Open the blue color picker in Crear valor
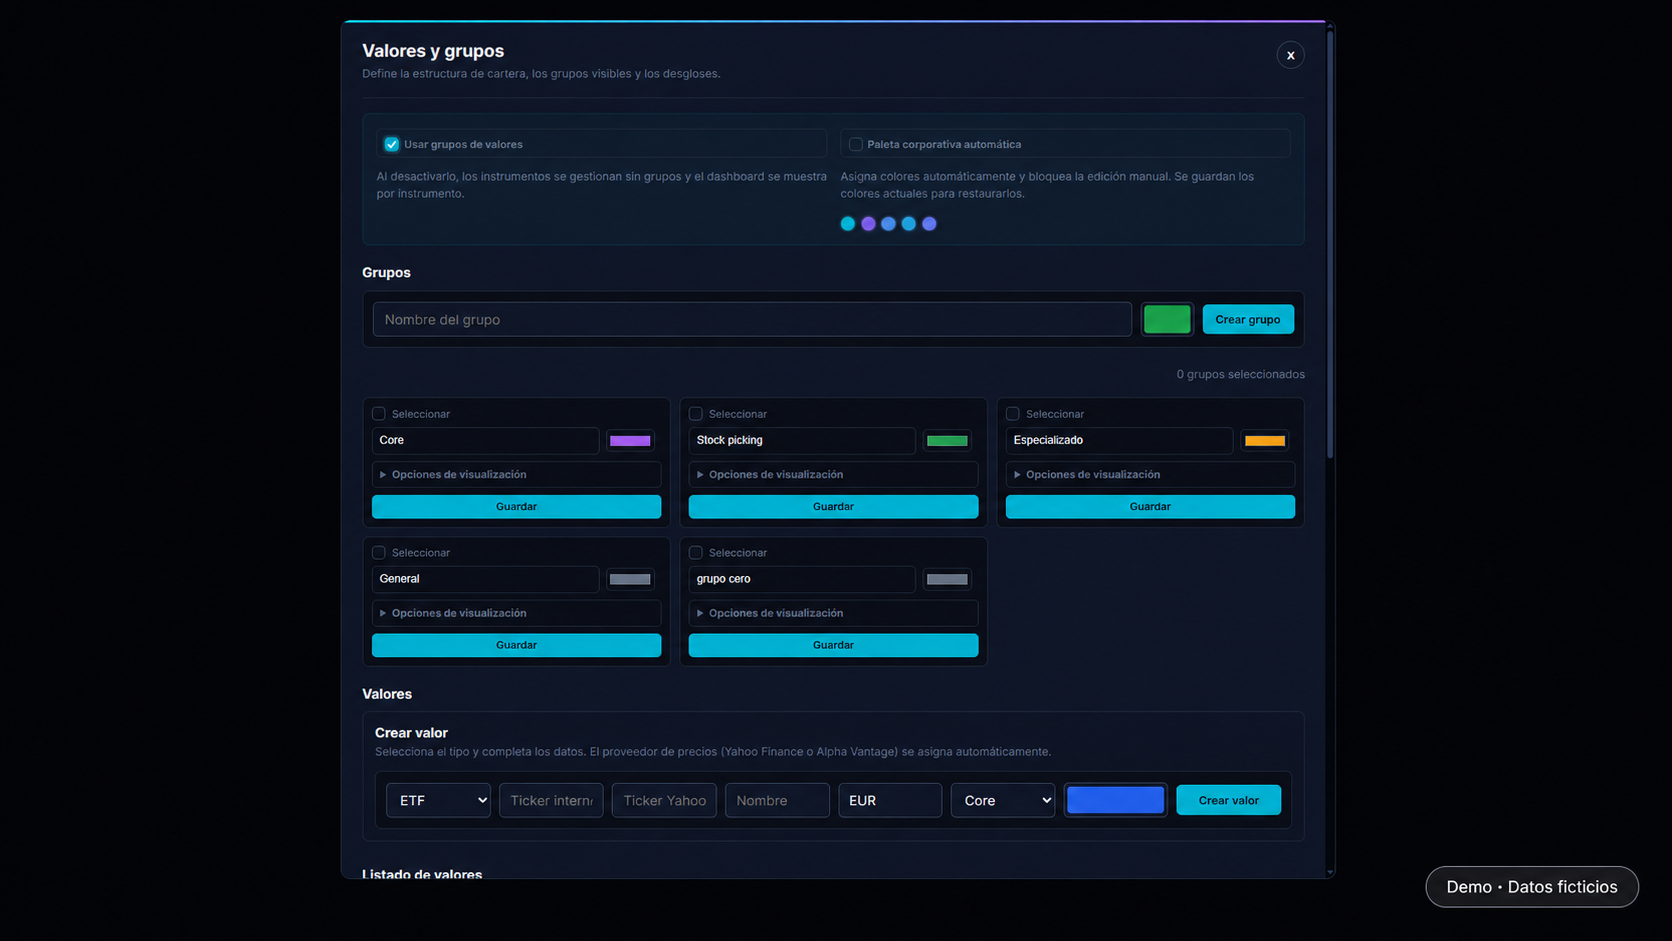 click(x=1115, y=800)
